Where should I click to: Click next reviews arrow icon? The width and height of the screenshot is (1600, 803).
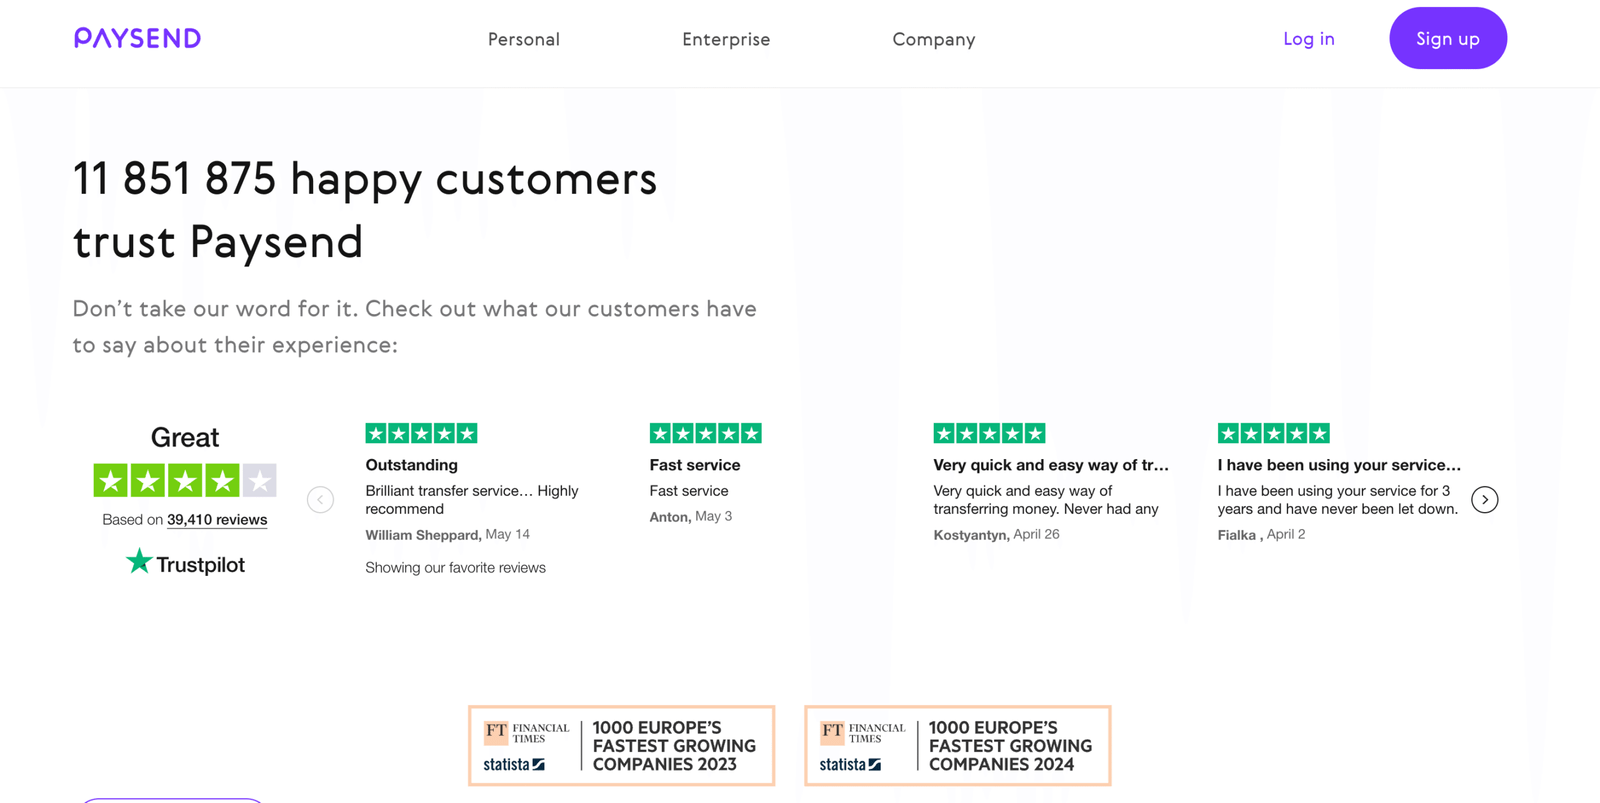(x=1485, y=499)
